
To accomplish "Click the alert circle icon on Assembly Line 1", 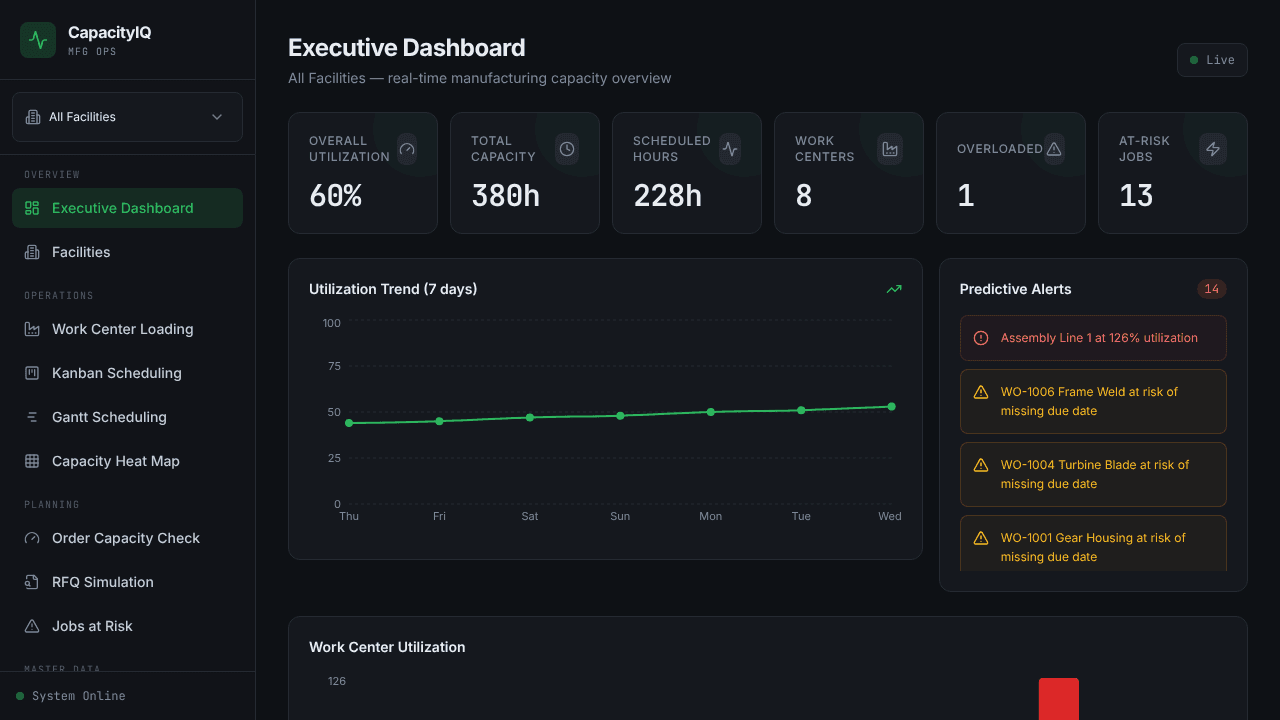I will [x=981, y=338].
